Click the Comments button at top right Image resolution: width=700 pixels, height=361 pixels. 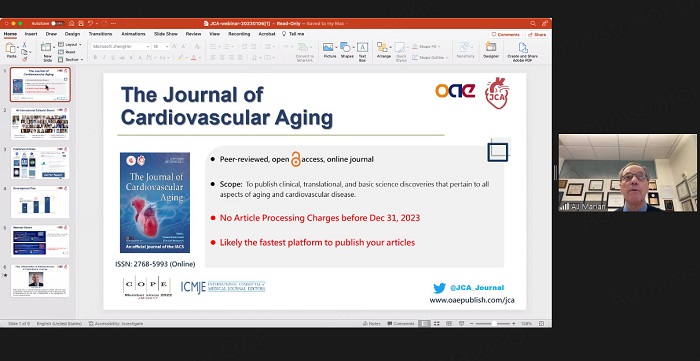point(506,34)
